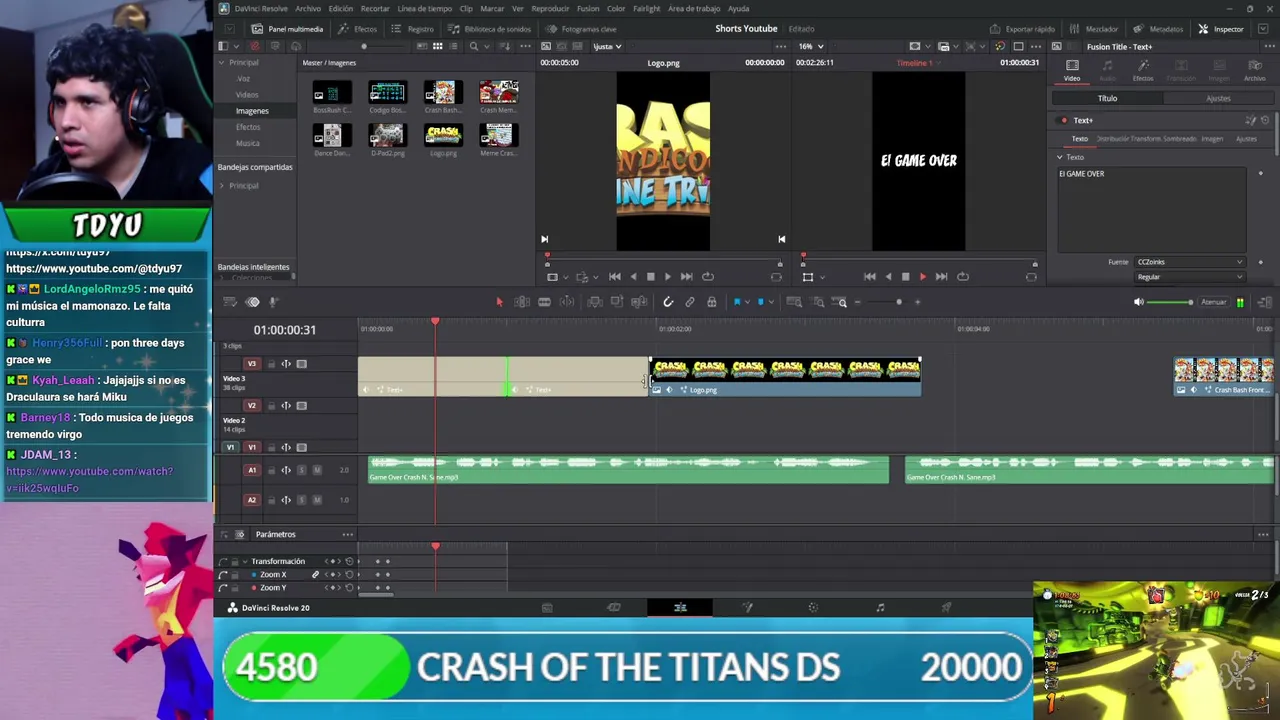Disable video track V3 visibility

click(x=301, y=364)
